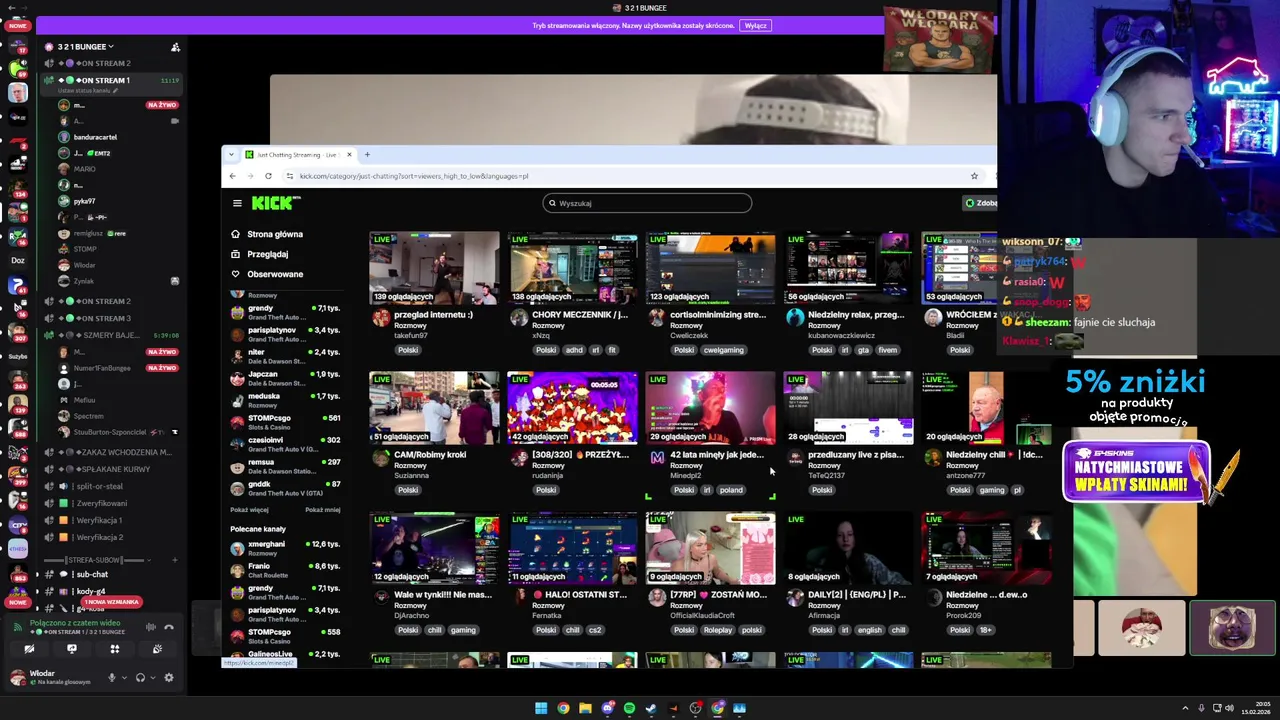Click Minedpl2 channel avatar icon
Screen dimensions: 1280x720
657,458
